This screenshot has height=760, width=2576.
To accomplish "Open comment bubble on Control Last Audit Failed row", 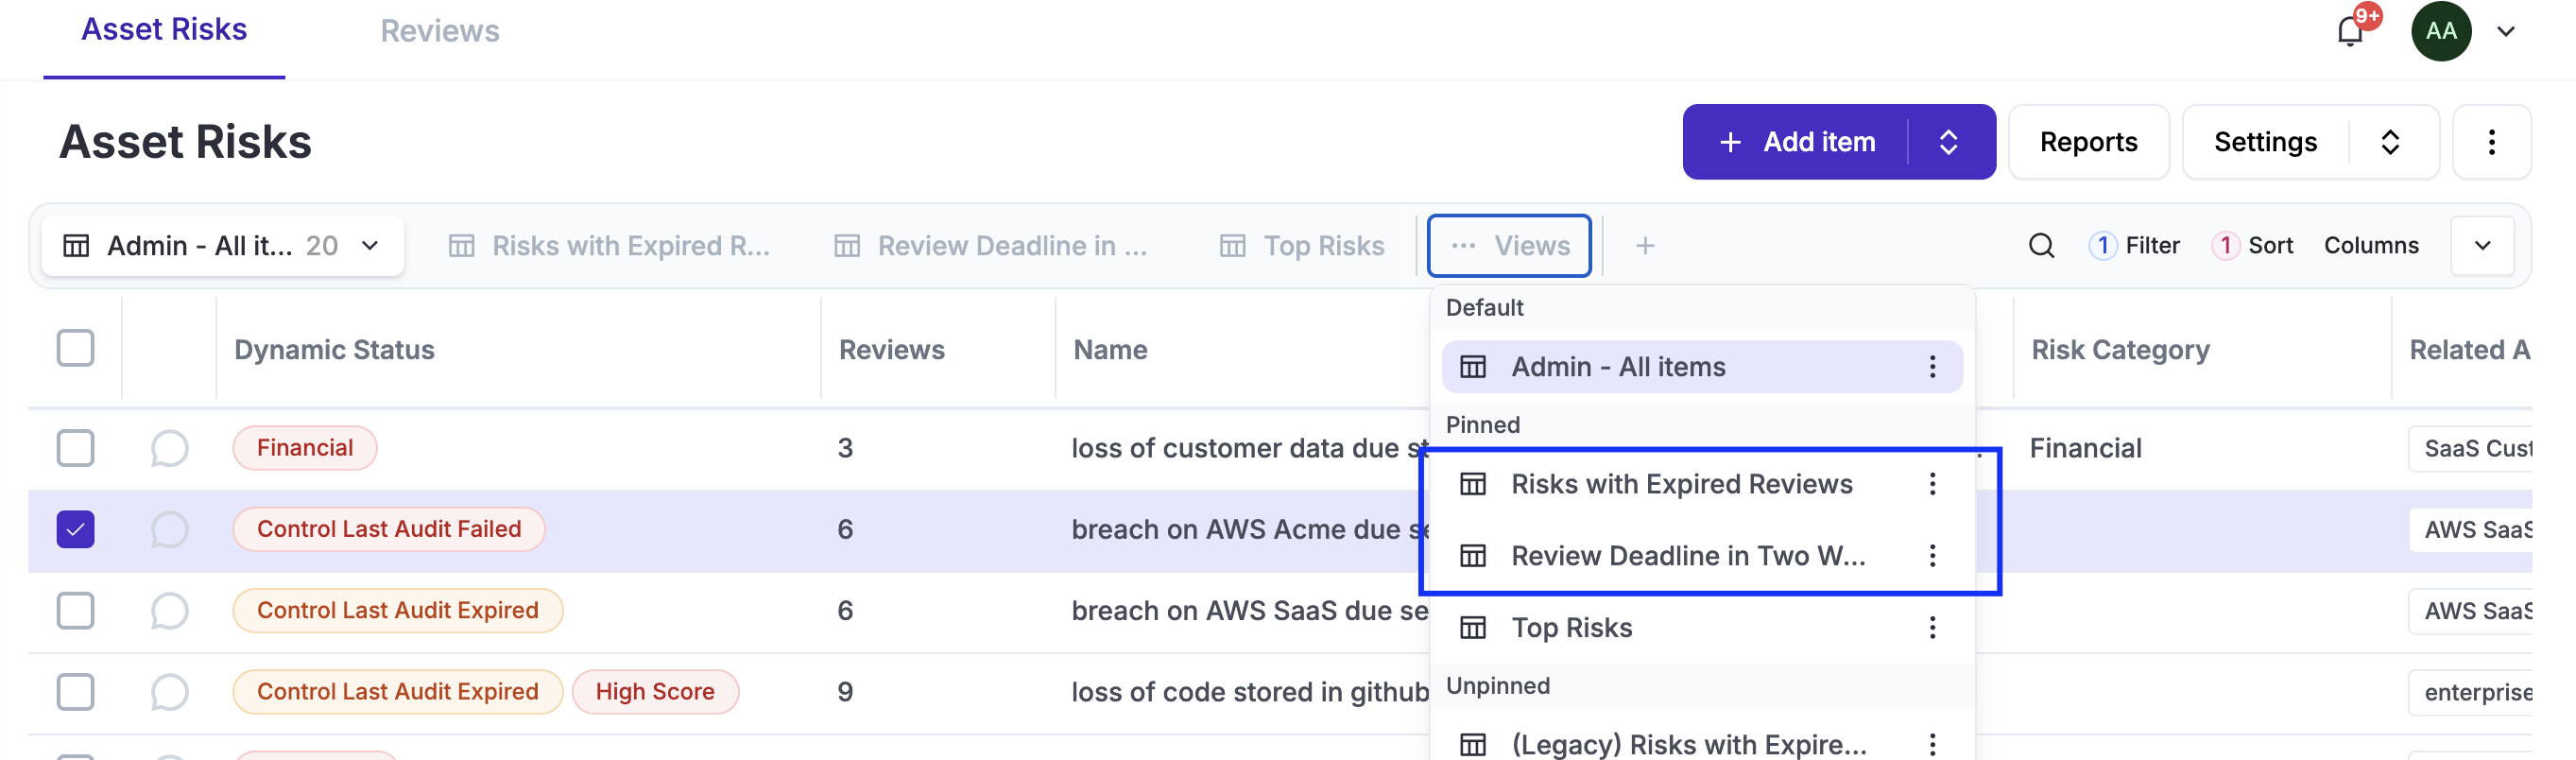I will pos(169,529).
